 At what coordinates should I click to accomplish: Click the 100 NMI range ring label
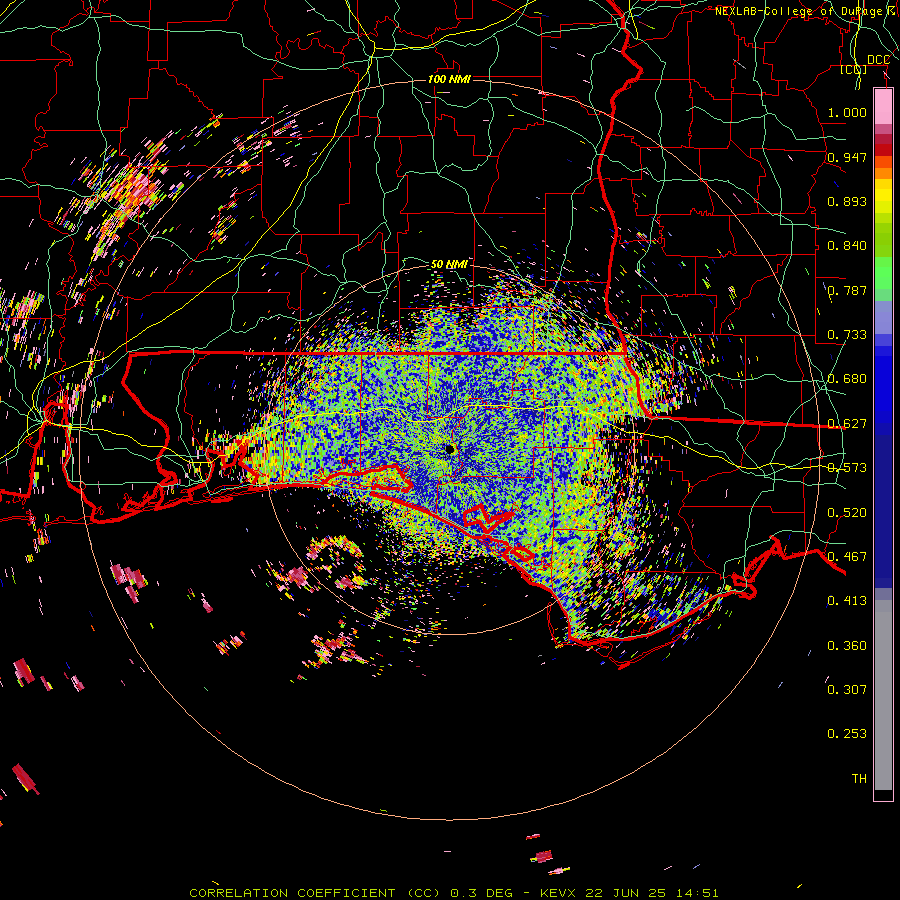point(449,79)
